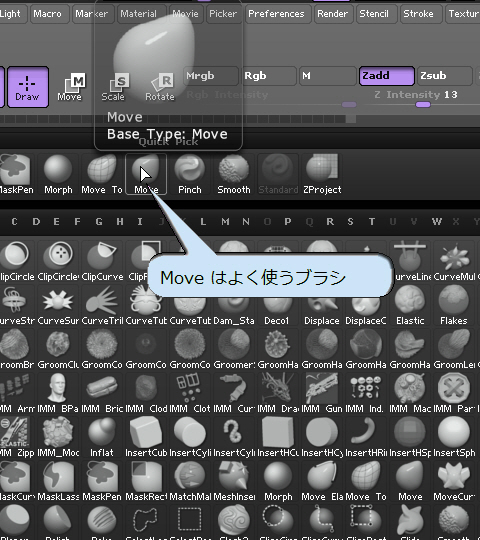Select the Morph brush in Quick Pick

(58, 175)
